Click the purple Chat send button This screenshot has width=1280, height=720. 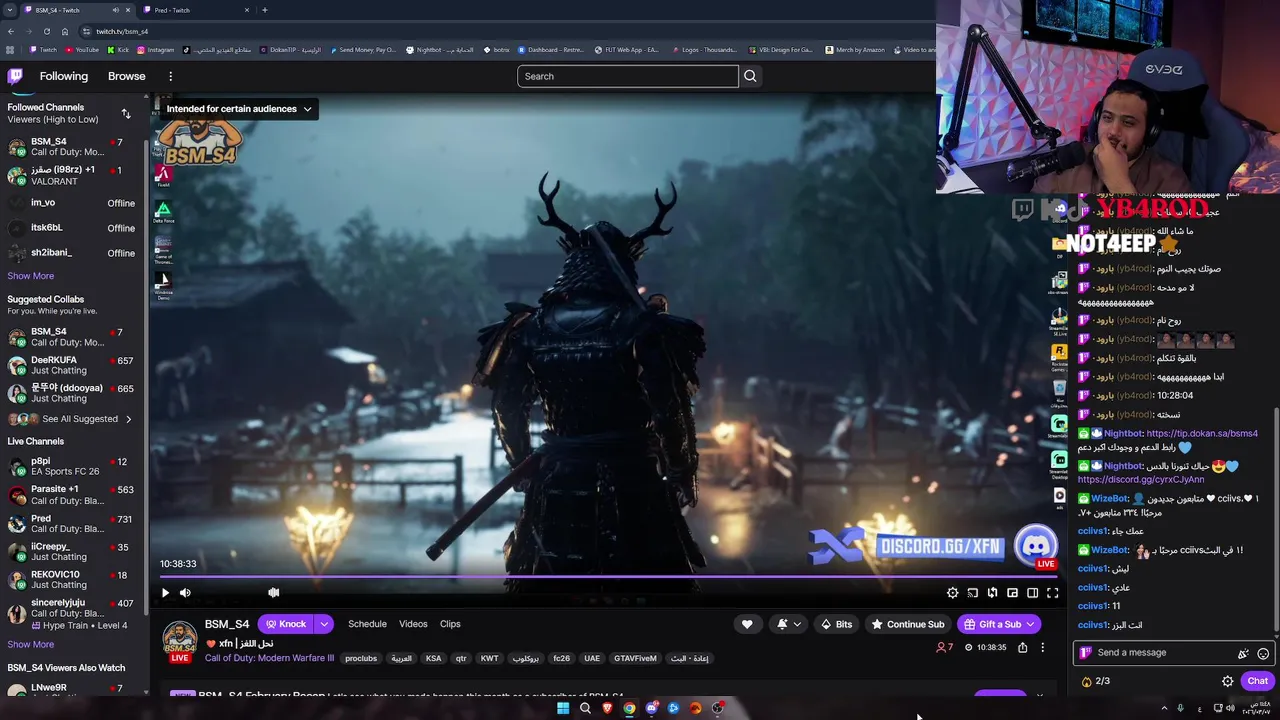1257,681
